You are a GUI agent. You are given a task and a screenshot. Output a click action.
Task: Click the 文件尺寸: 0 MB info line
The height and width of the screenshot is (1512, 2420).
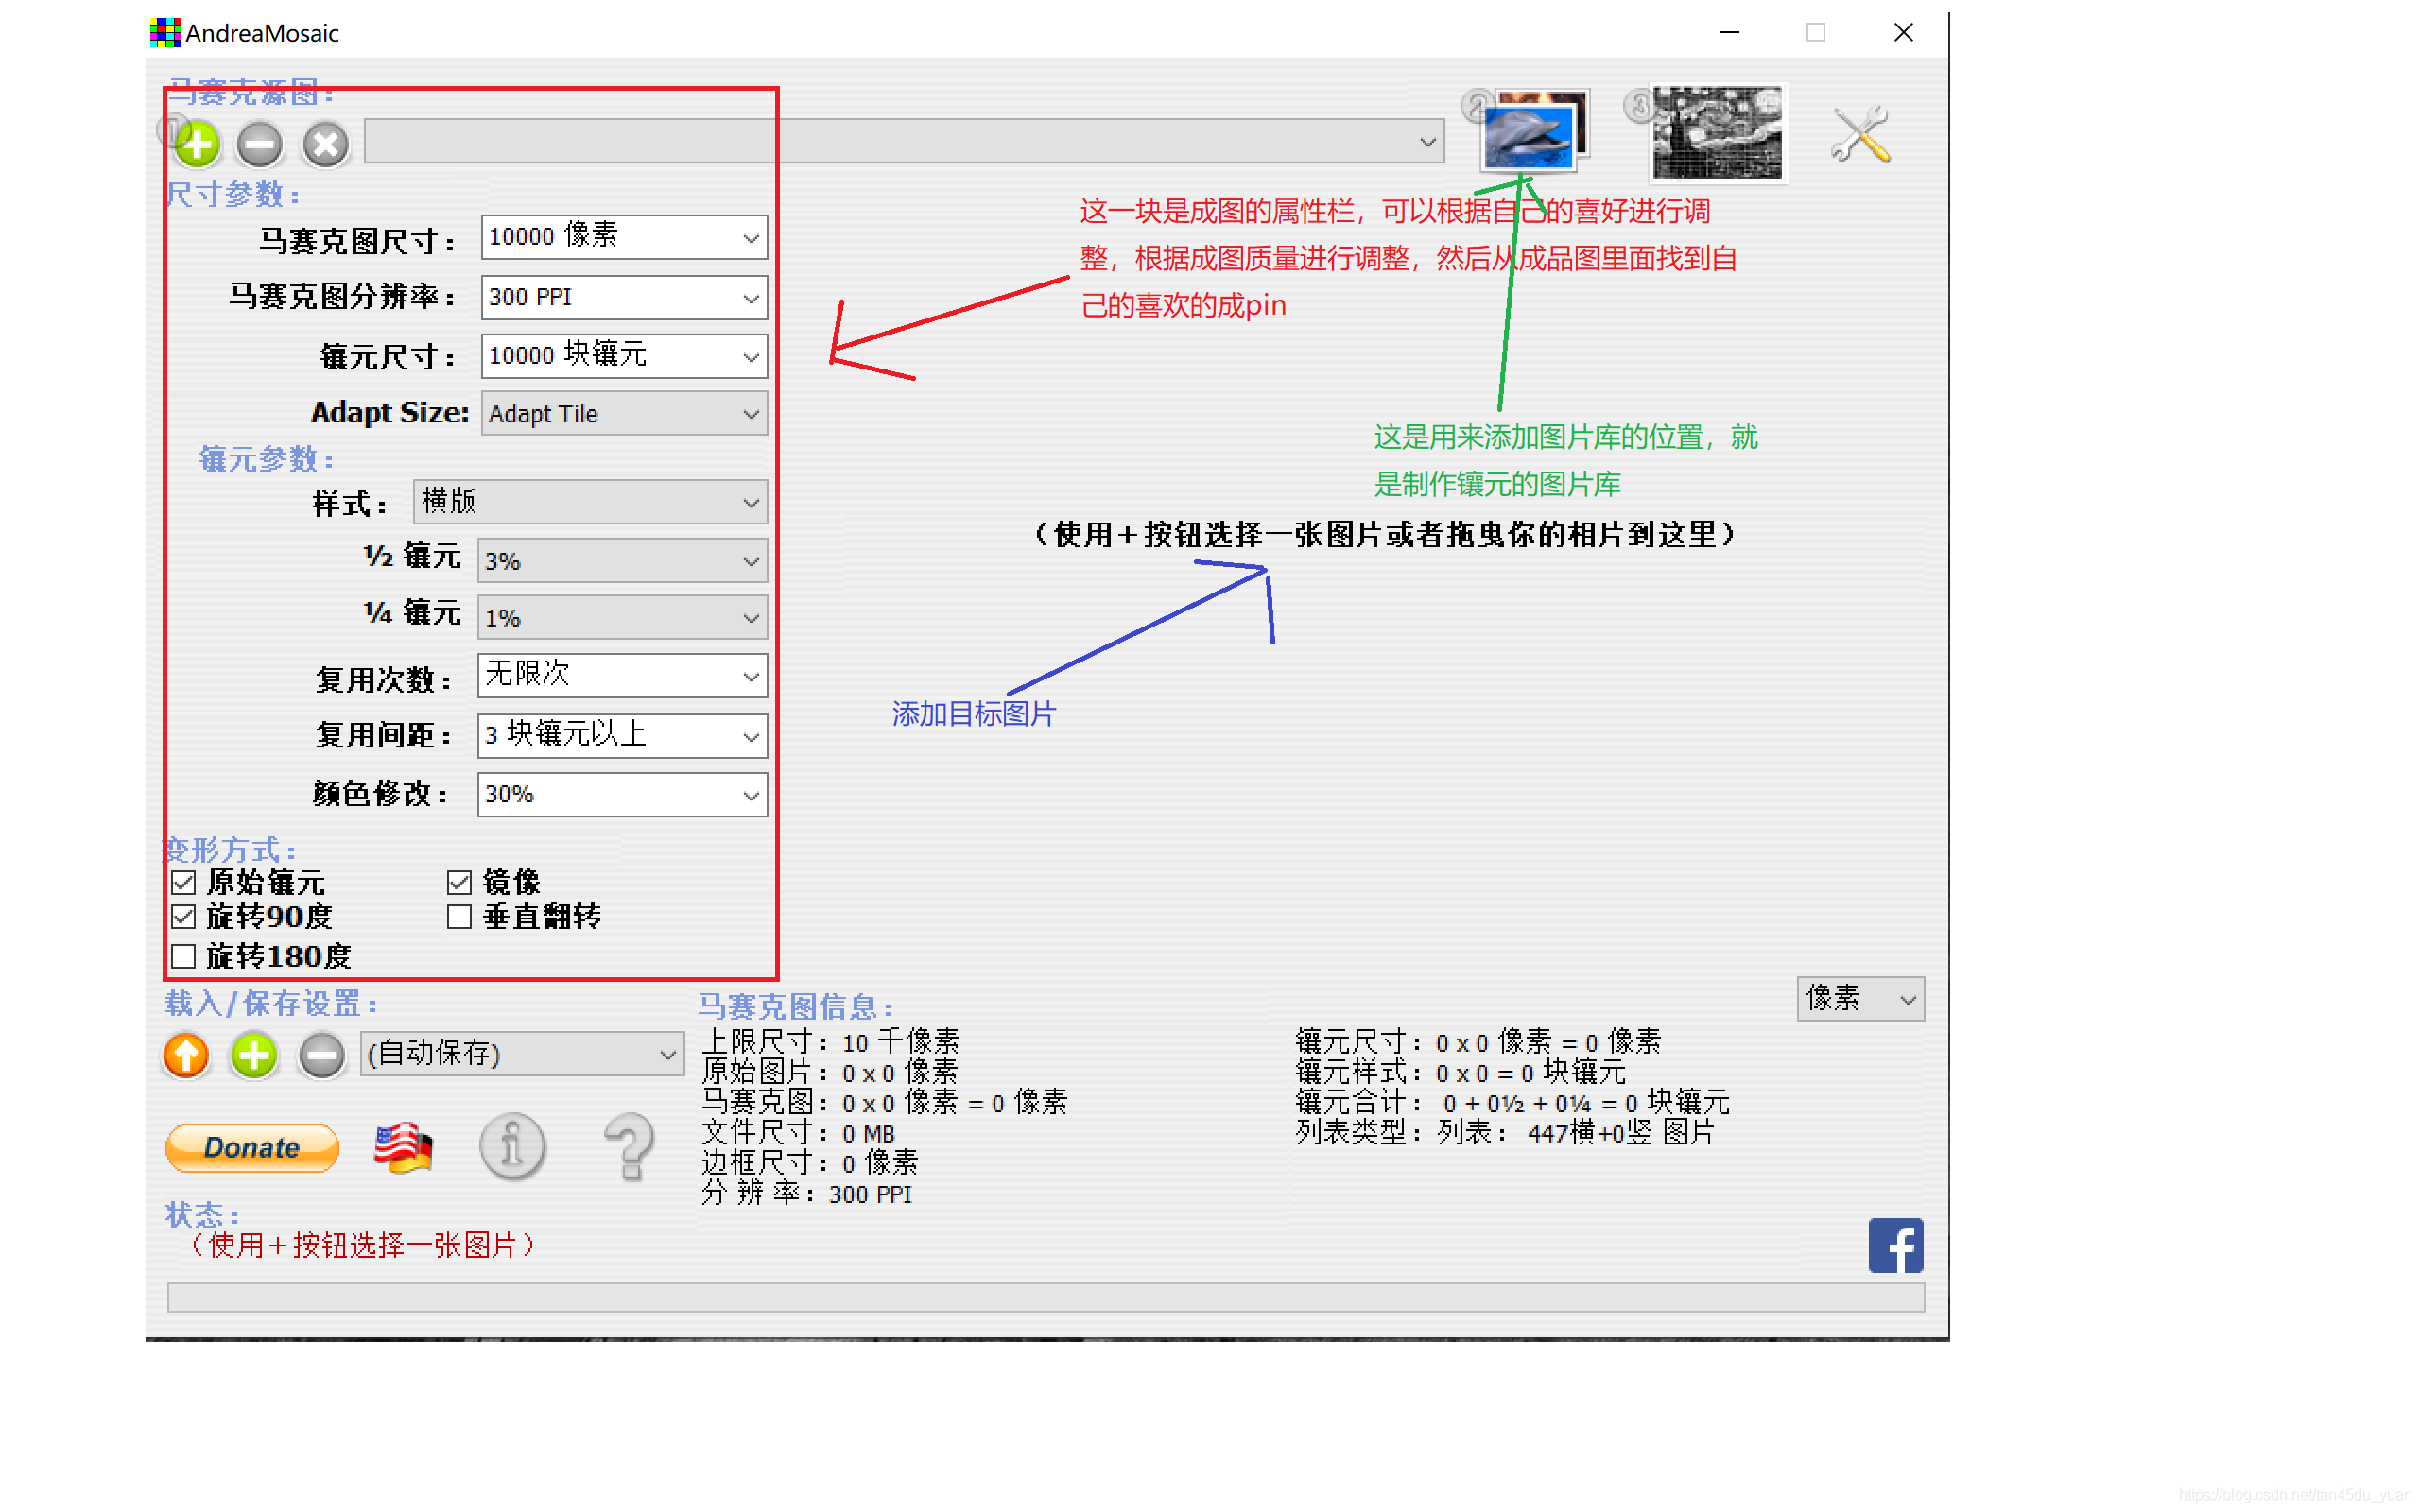pyautogui.click(x=798, y=1133)
